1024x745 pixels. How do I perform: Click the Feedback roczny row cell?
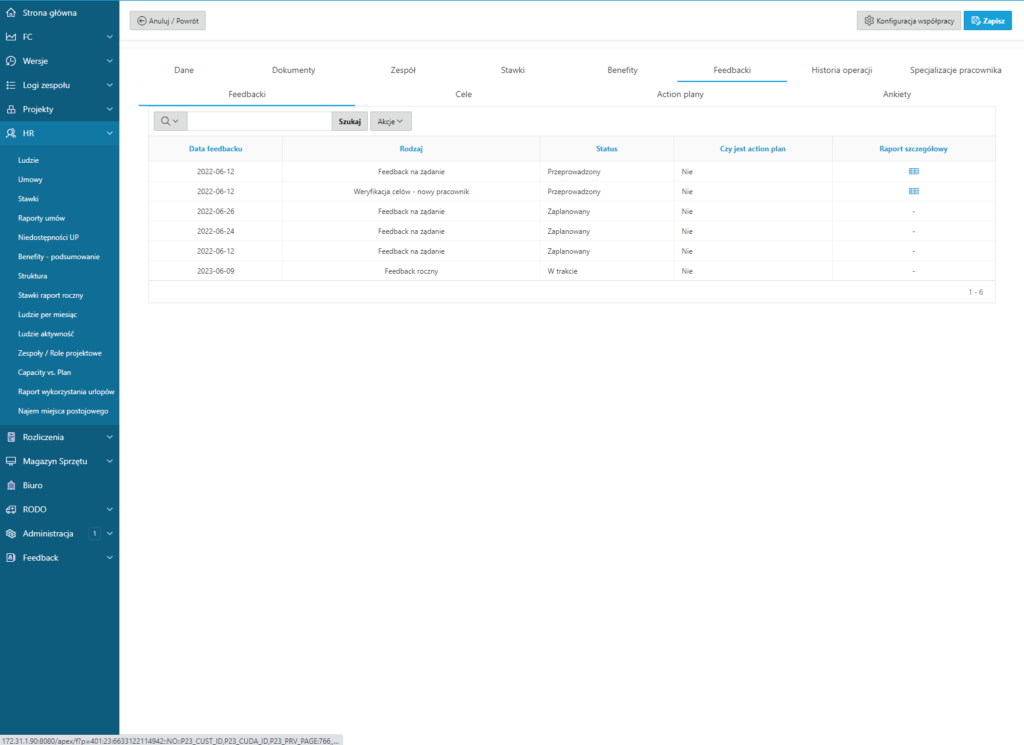tap(411, 271)
